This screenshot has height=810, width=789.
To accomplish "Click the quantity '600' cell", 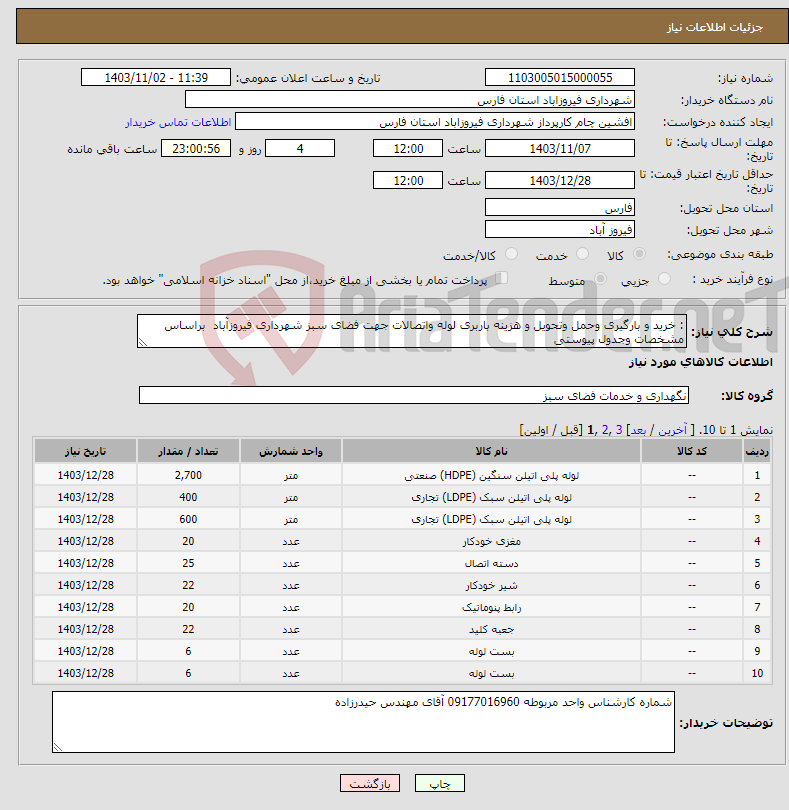I will [x=188, y=519].
